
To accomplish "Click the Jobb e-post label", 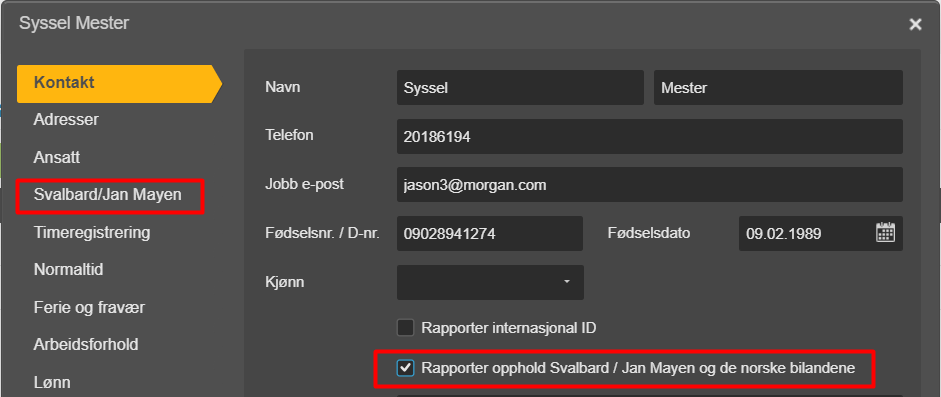I will pyautogui.click(x=304, y=184).
